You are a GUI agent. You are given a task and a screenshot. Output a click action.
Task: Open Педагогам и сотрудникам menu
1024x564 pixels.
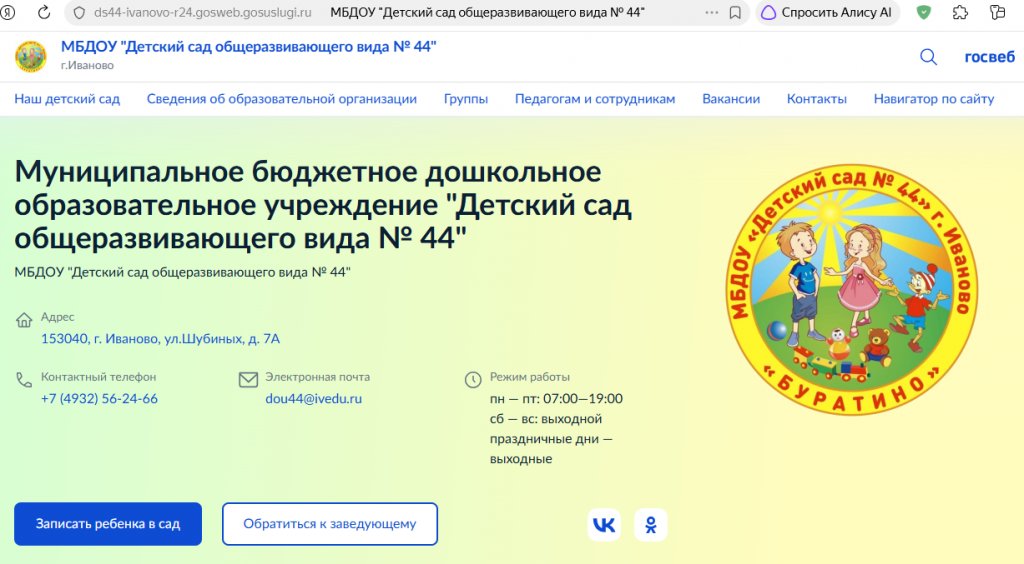595,99
